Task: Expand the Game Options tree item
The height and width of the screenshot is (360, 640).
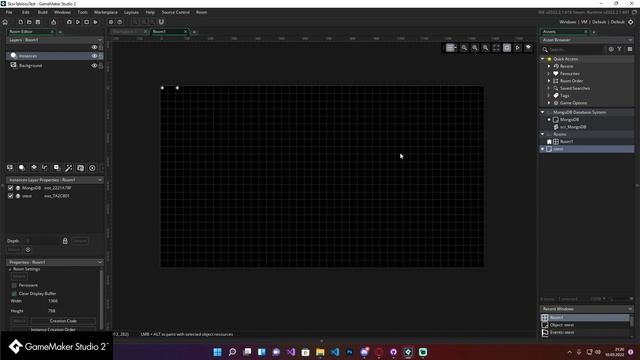Action: pos(549,103)
